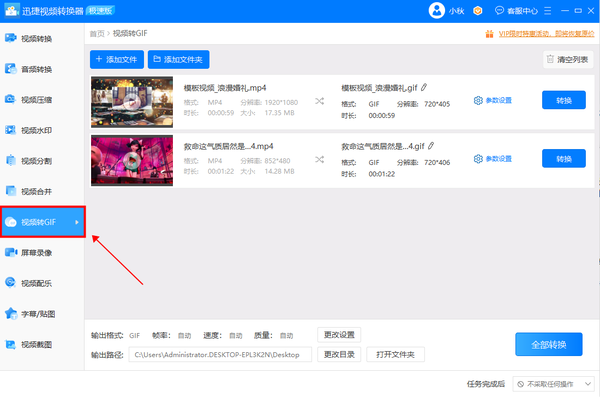Click the resolution value 720*406
Screen dimensions: 600x397
click(x=437, y=162)
